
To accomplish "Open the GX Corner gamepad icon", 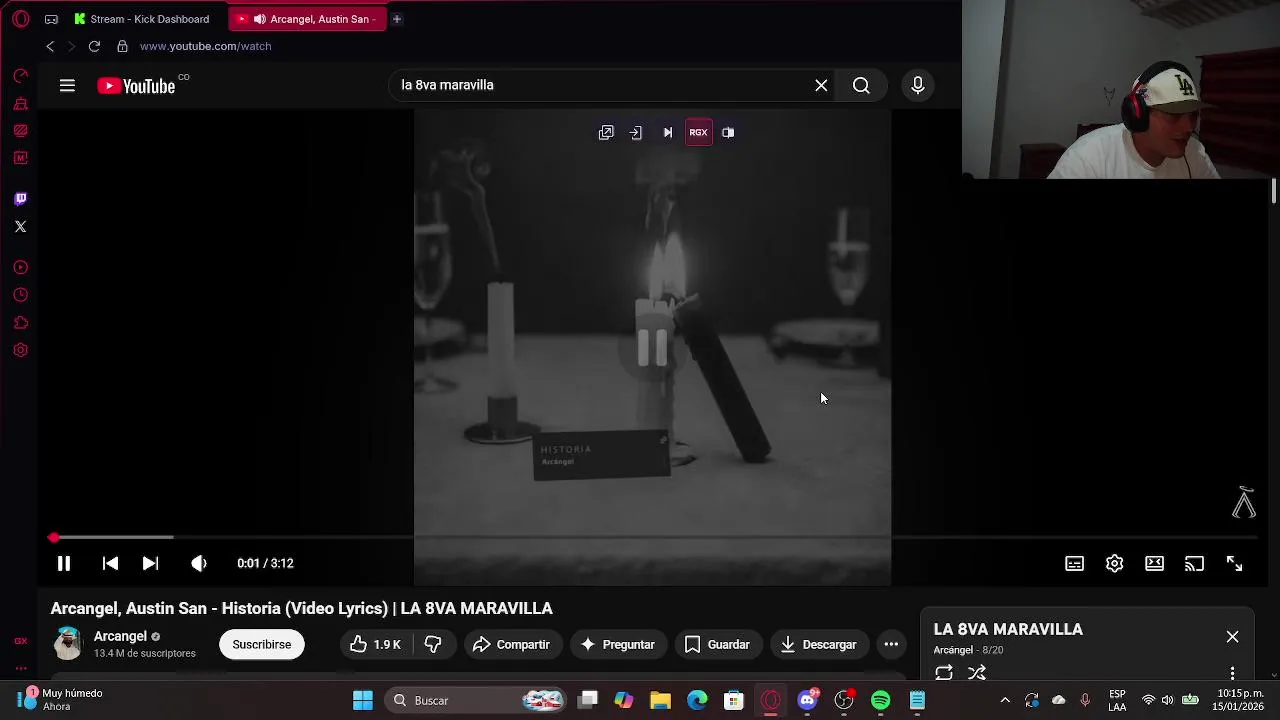I will pos(51,19).
